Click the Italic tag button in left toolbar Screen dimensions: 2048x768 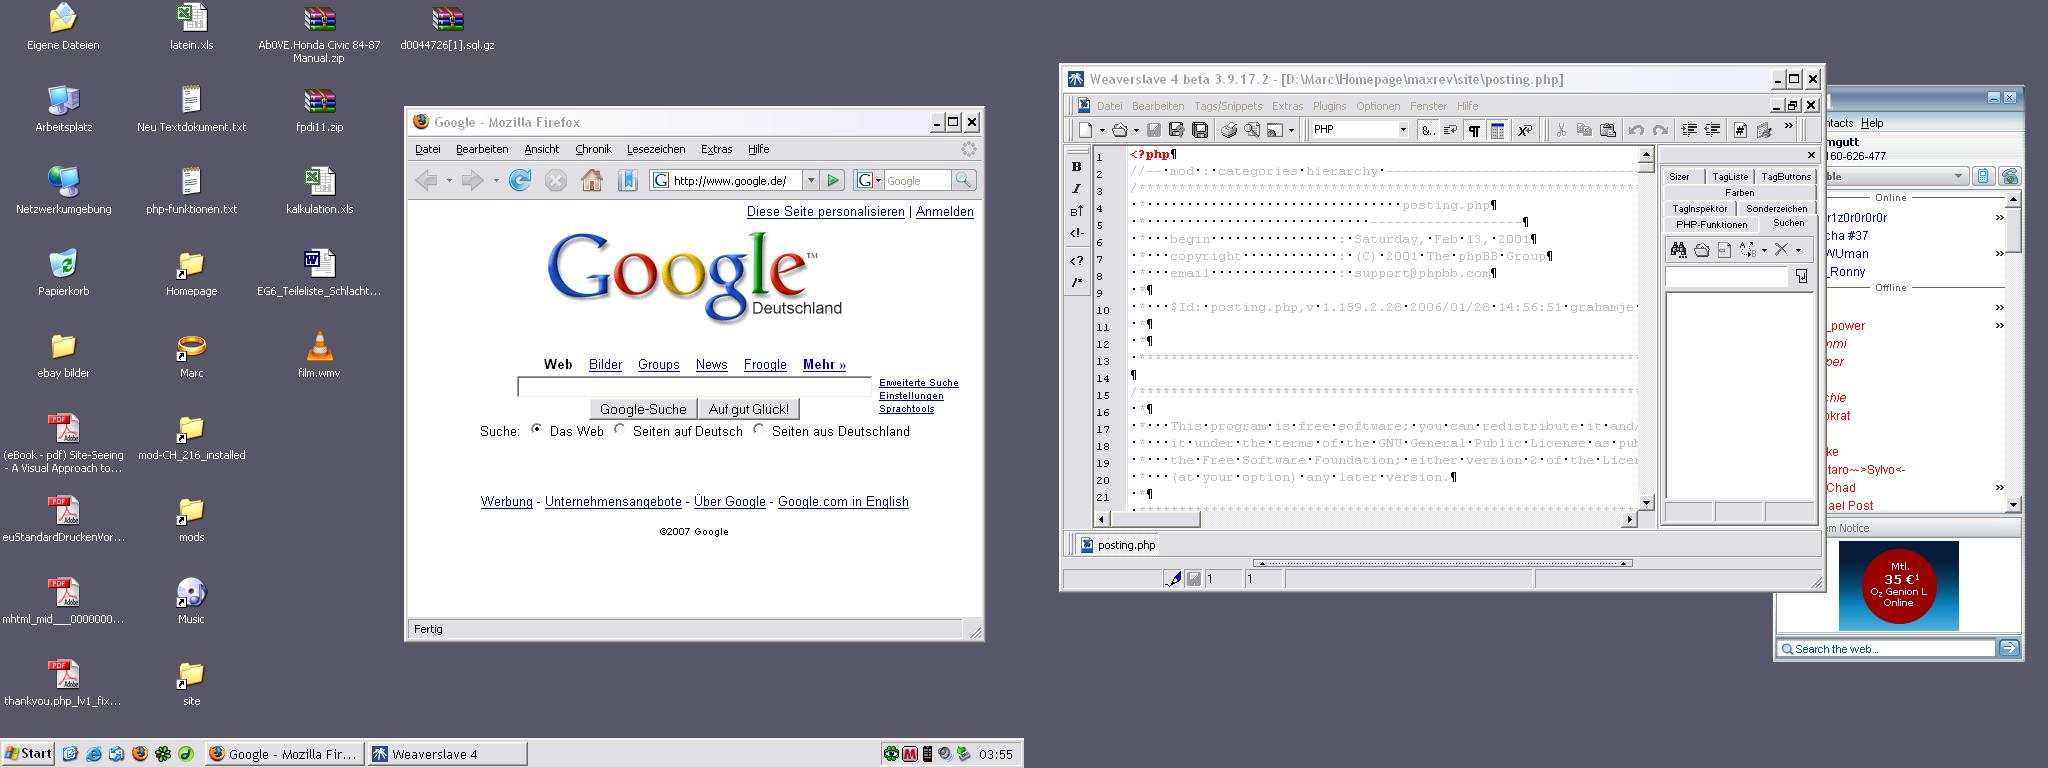[x=1076, y=188]
